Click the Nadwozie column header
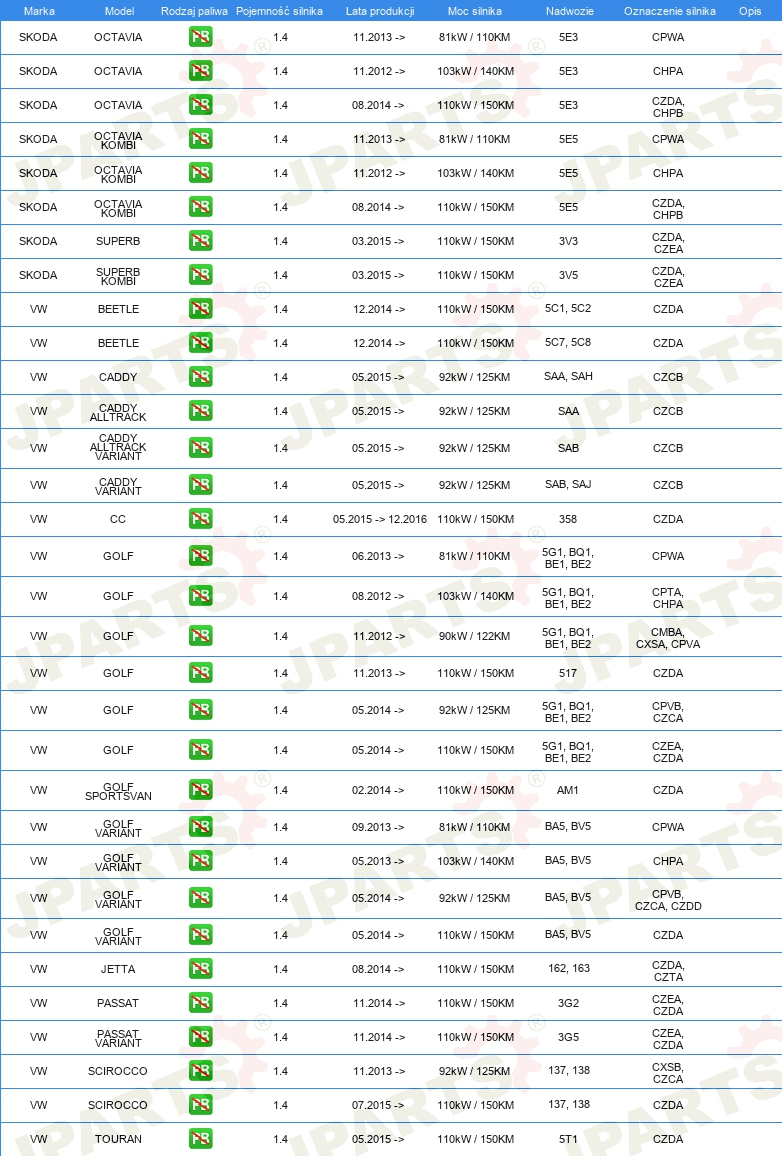 [570, 11]
